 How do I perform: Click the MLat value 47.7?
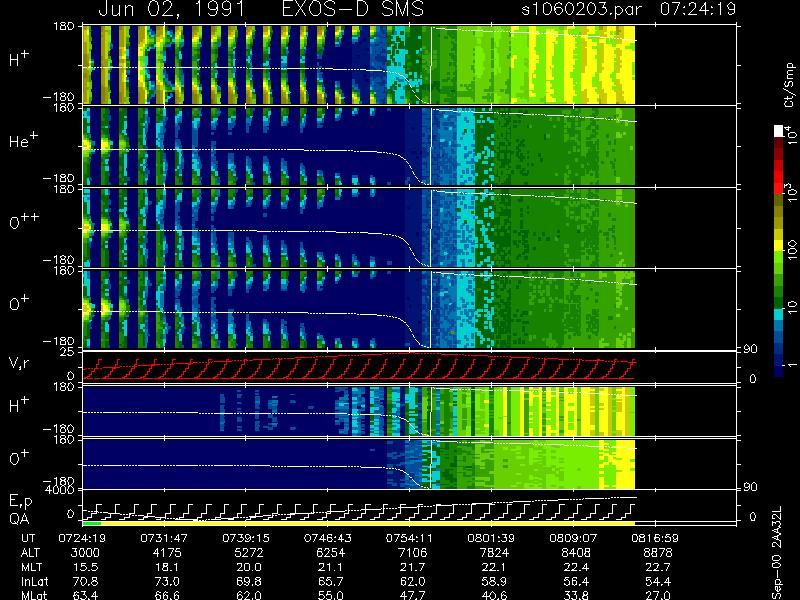[412, 595]
